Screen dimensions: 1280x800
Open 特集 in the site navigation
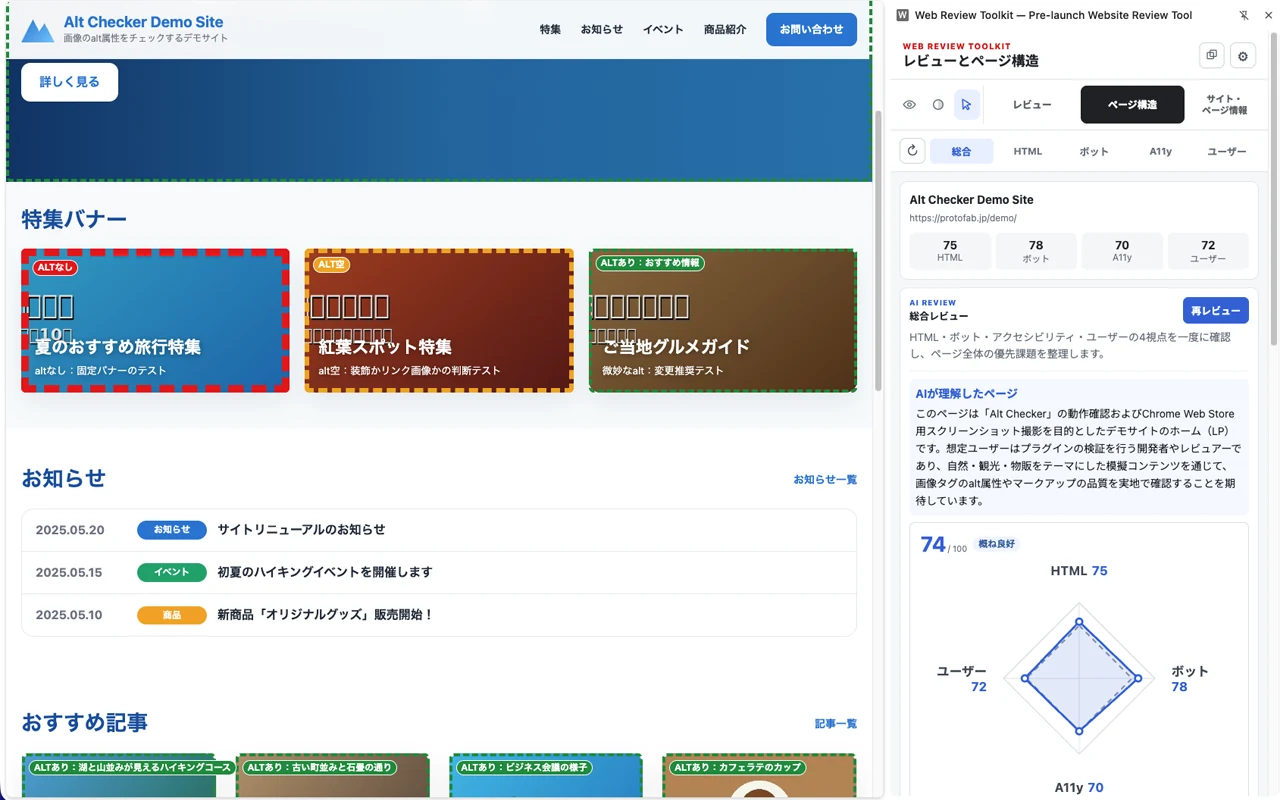pos(550,30)
